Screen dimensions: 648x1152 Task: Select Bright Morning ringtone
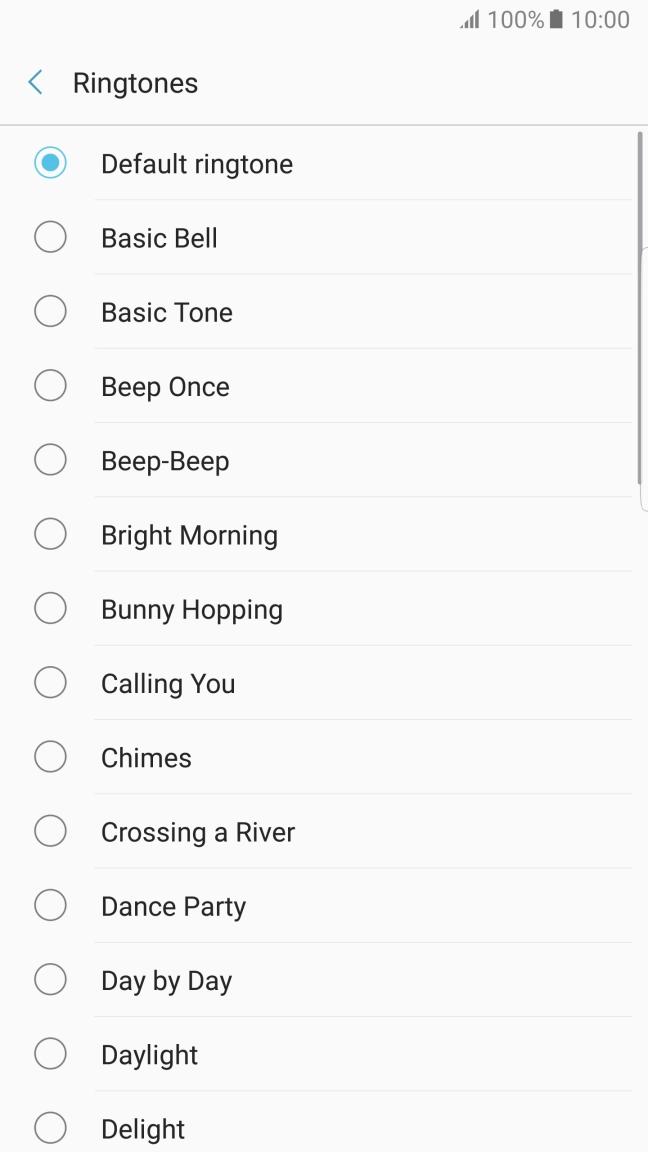[188, 534]
